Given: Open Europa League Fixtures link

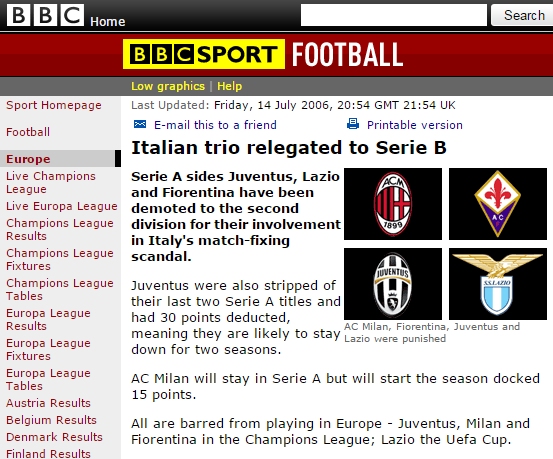Looking at the screenshot, I should [48, 349].
